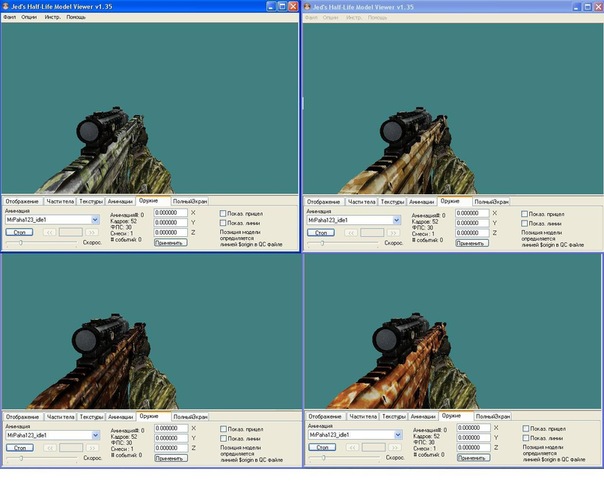Open Текстуры tab in top-right window

tap(393, 202)
